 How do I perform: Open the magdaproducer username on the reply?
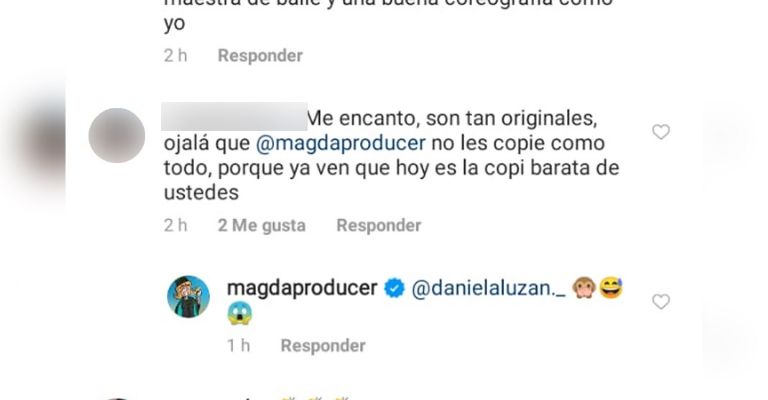(302, 288)
